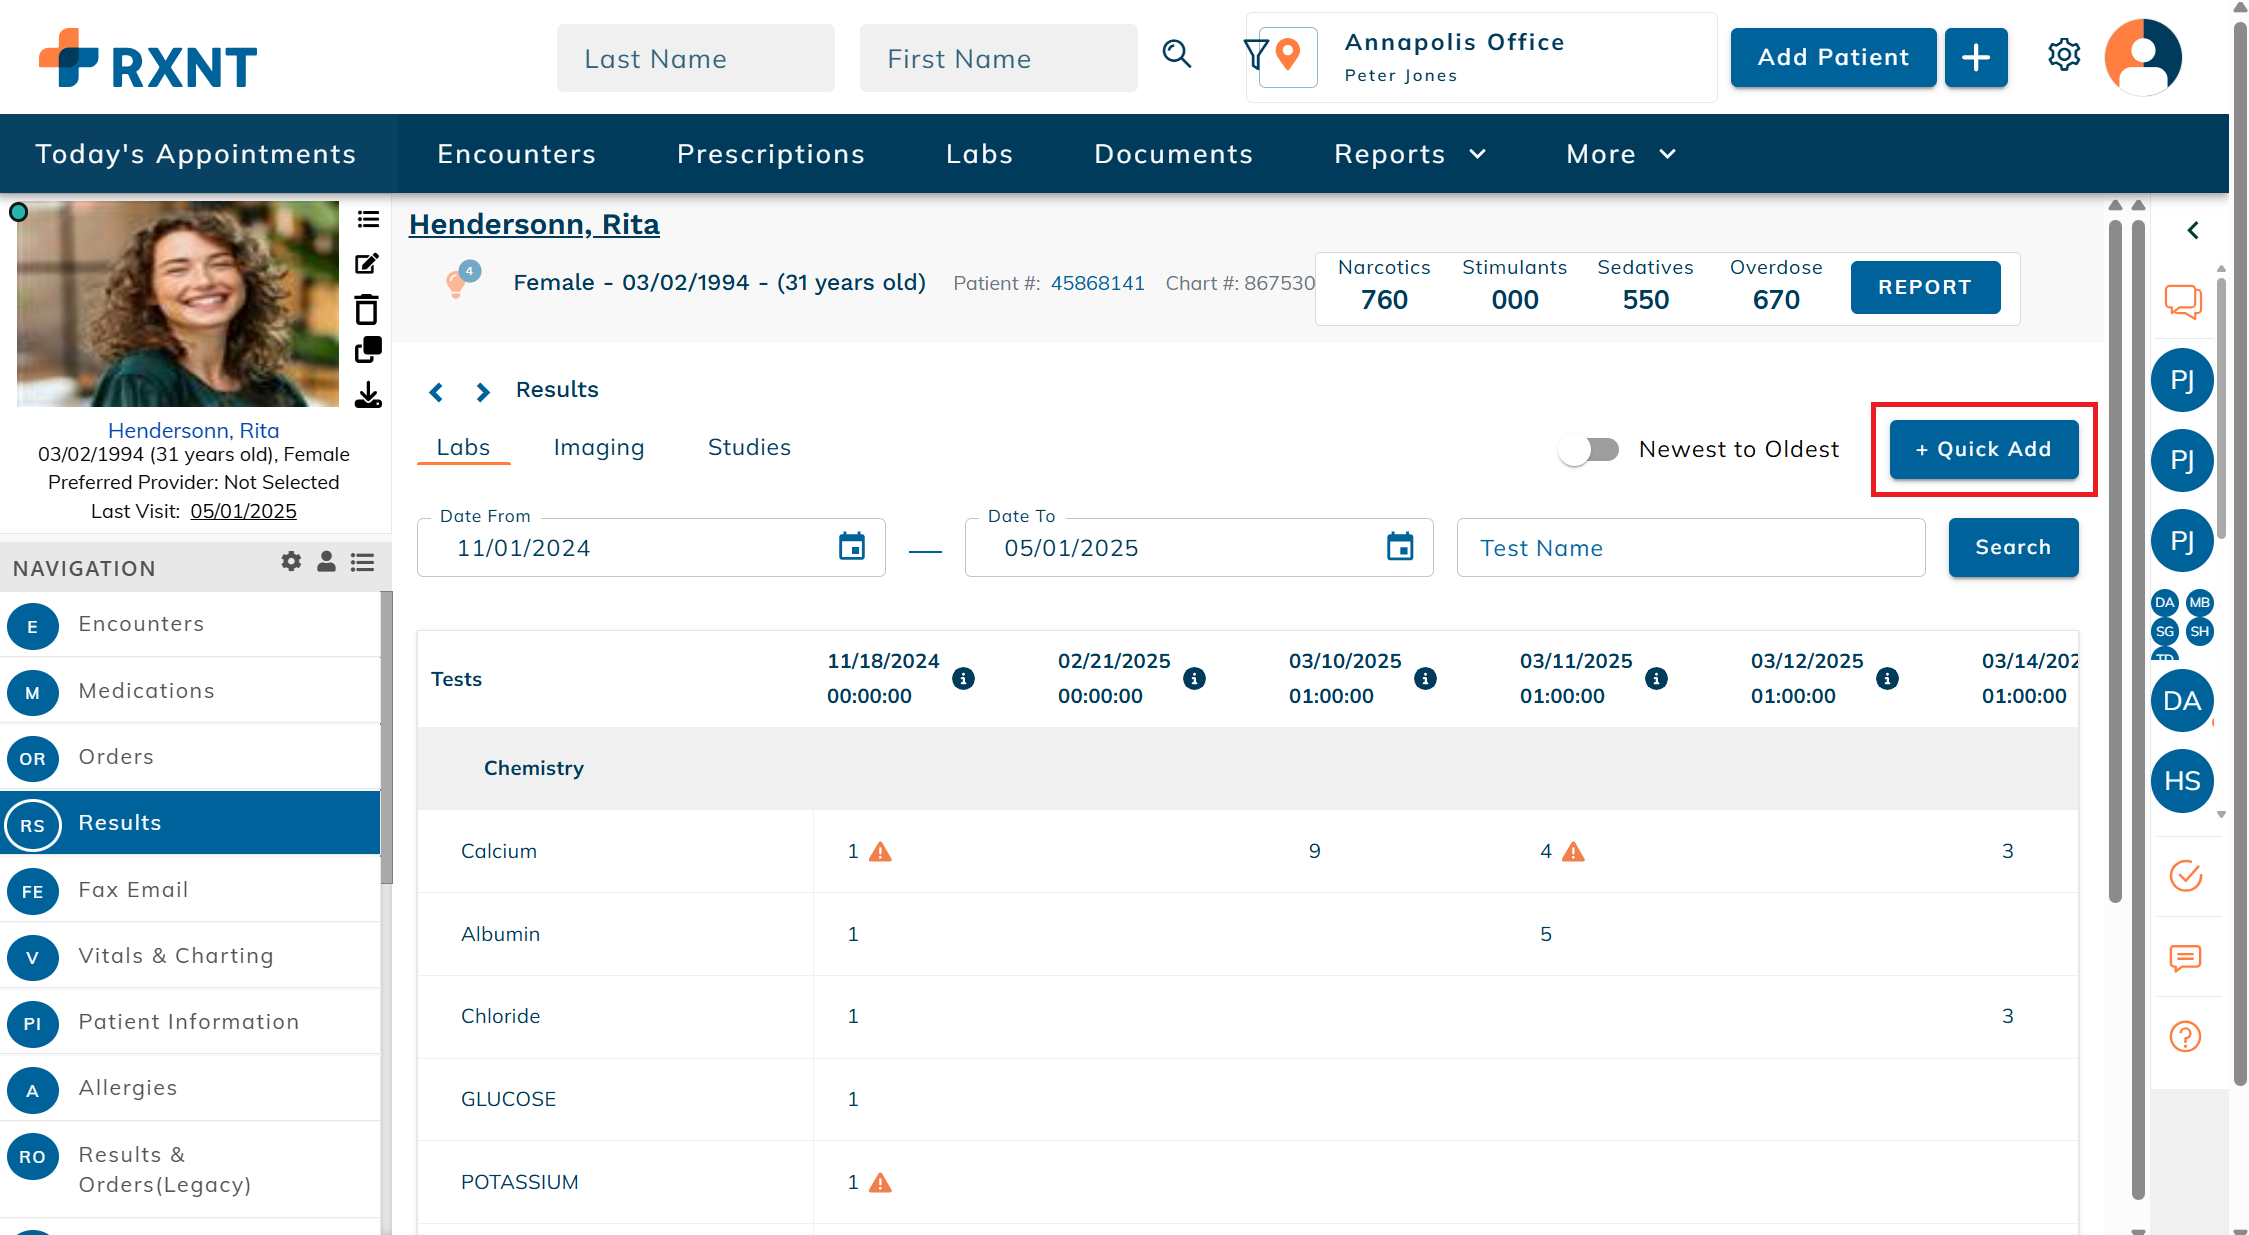
Task: Collapse the right sidebar with chevron
Action: (x=2193, y=231)
